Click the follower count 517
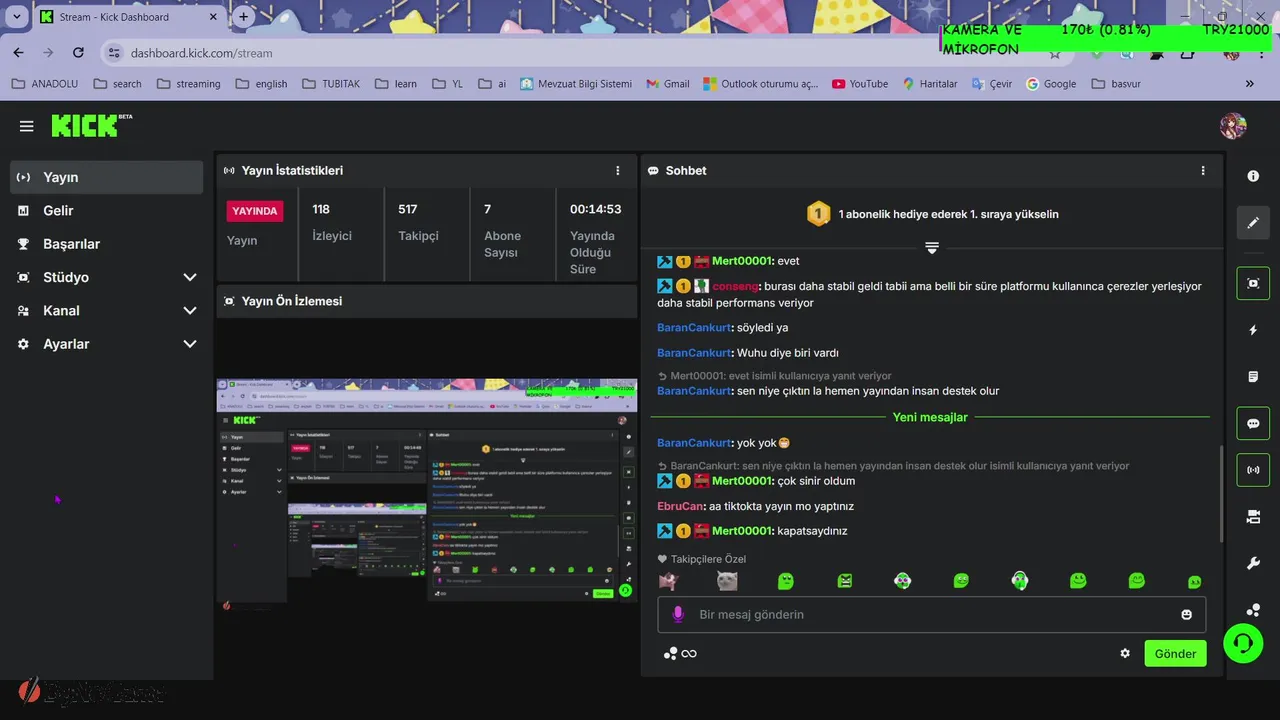Image resolution: width=1280 pixels, height=720 pixels. 407,209
